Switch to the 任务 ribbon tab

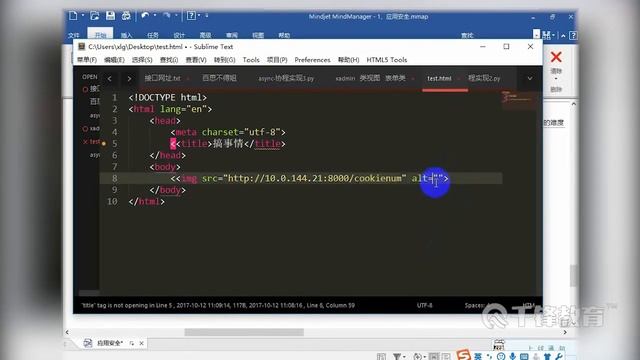153,35
